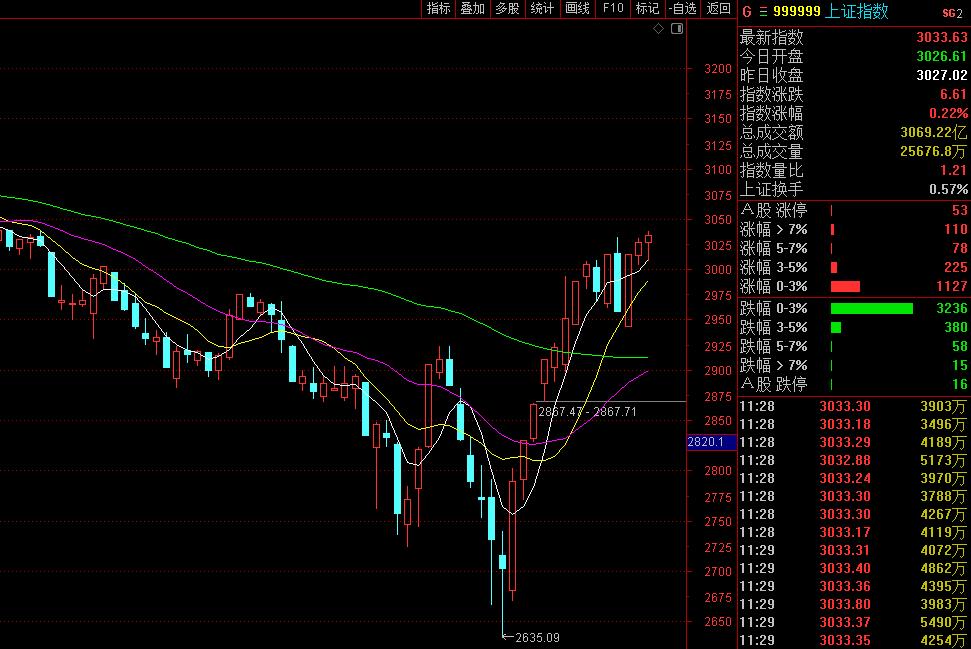This screenshot has height=649, width=971.
Task: Toggle the side panel layout icon
Action: pyautogui.click(x=677, y=28)
